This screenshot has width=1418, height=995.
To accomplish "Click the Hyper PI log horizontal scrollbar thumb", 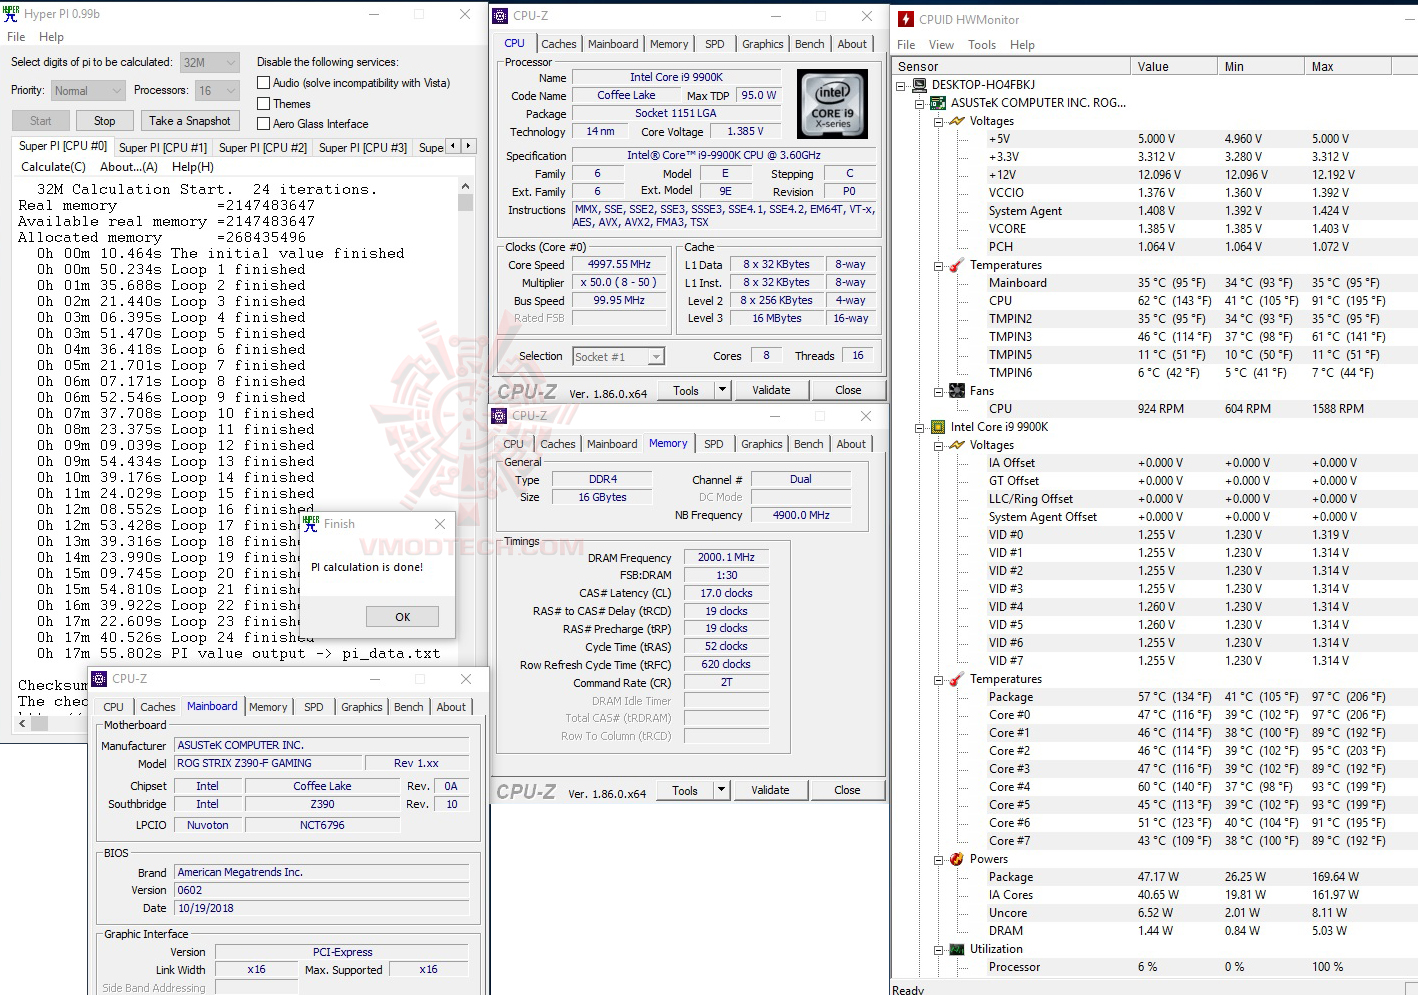I will point(40,723).
